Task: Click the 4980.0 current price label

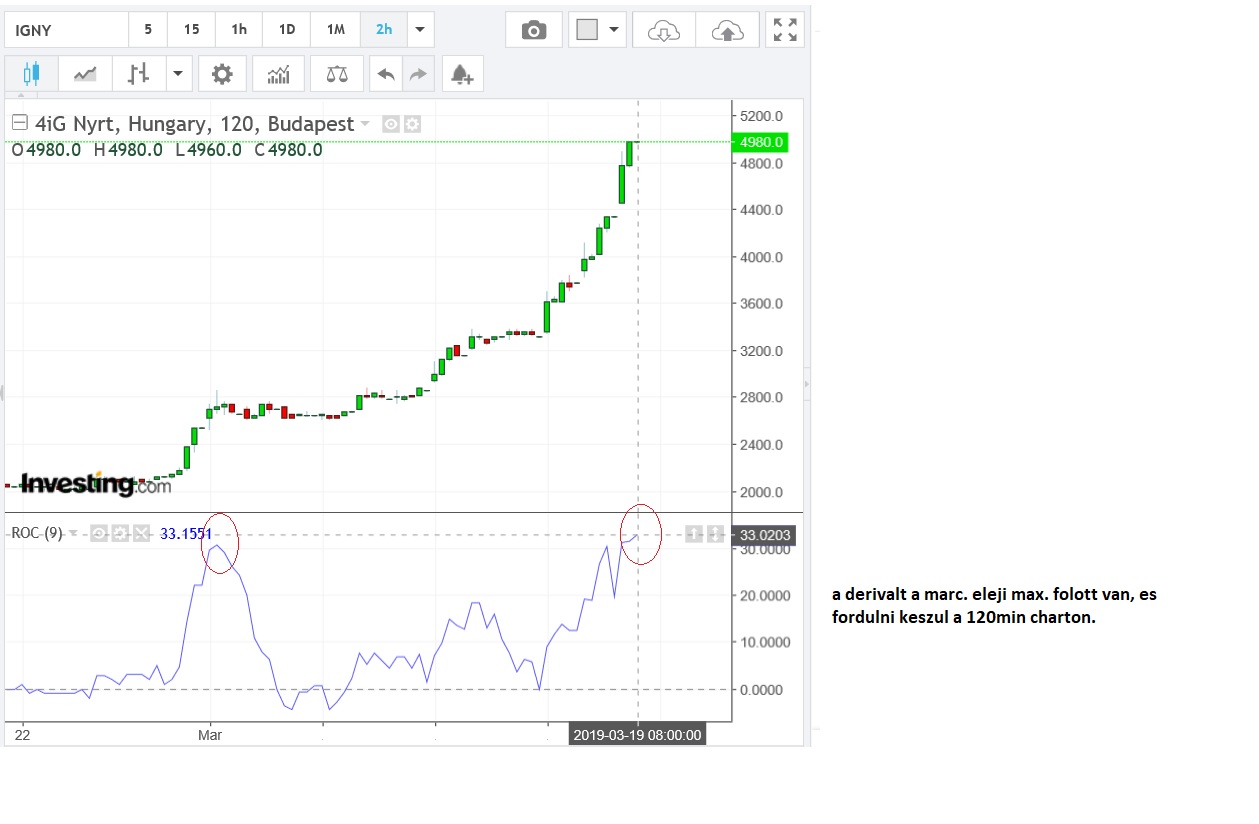Action: tap(763, 142)
